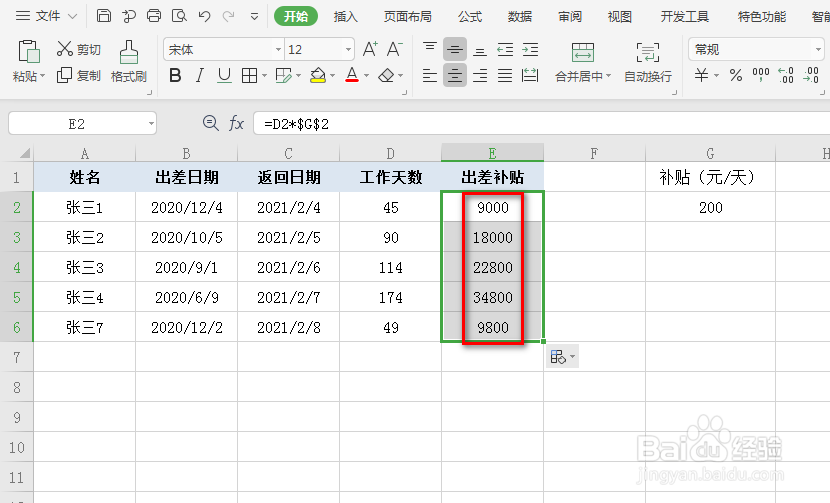Align text right
The image size is (830, 503).
tap(480, 75)
